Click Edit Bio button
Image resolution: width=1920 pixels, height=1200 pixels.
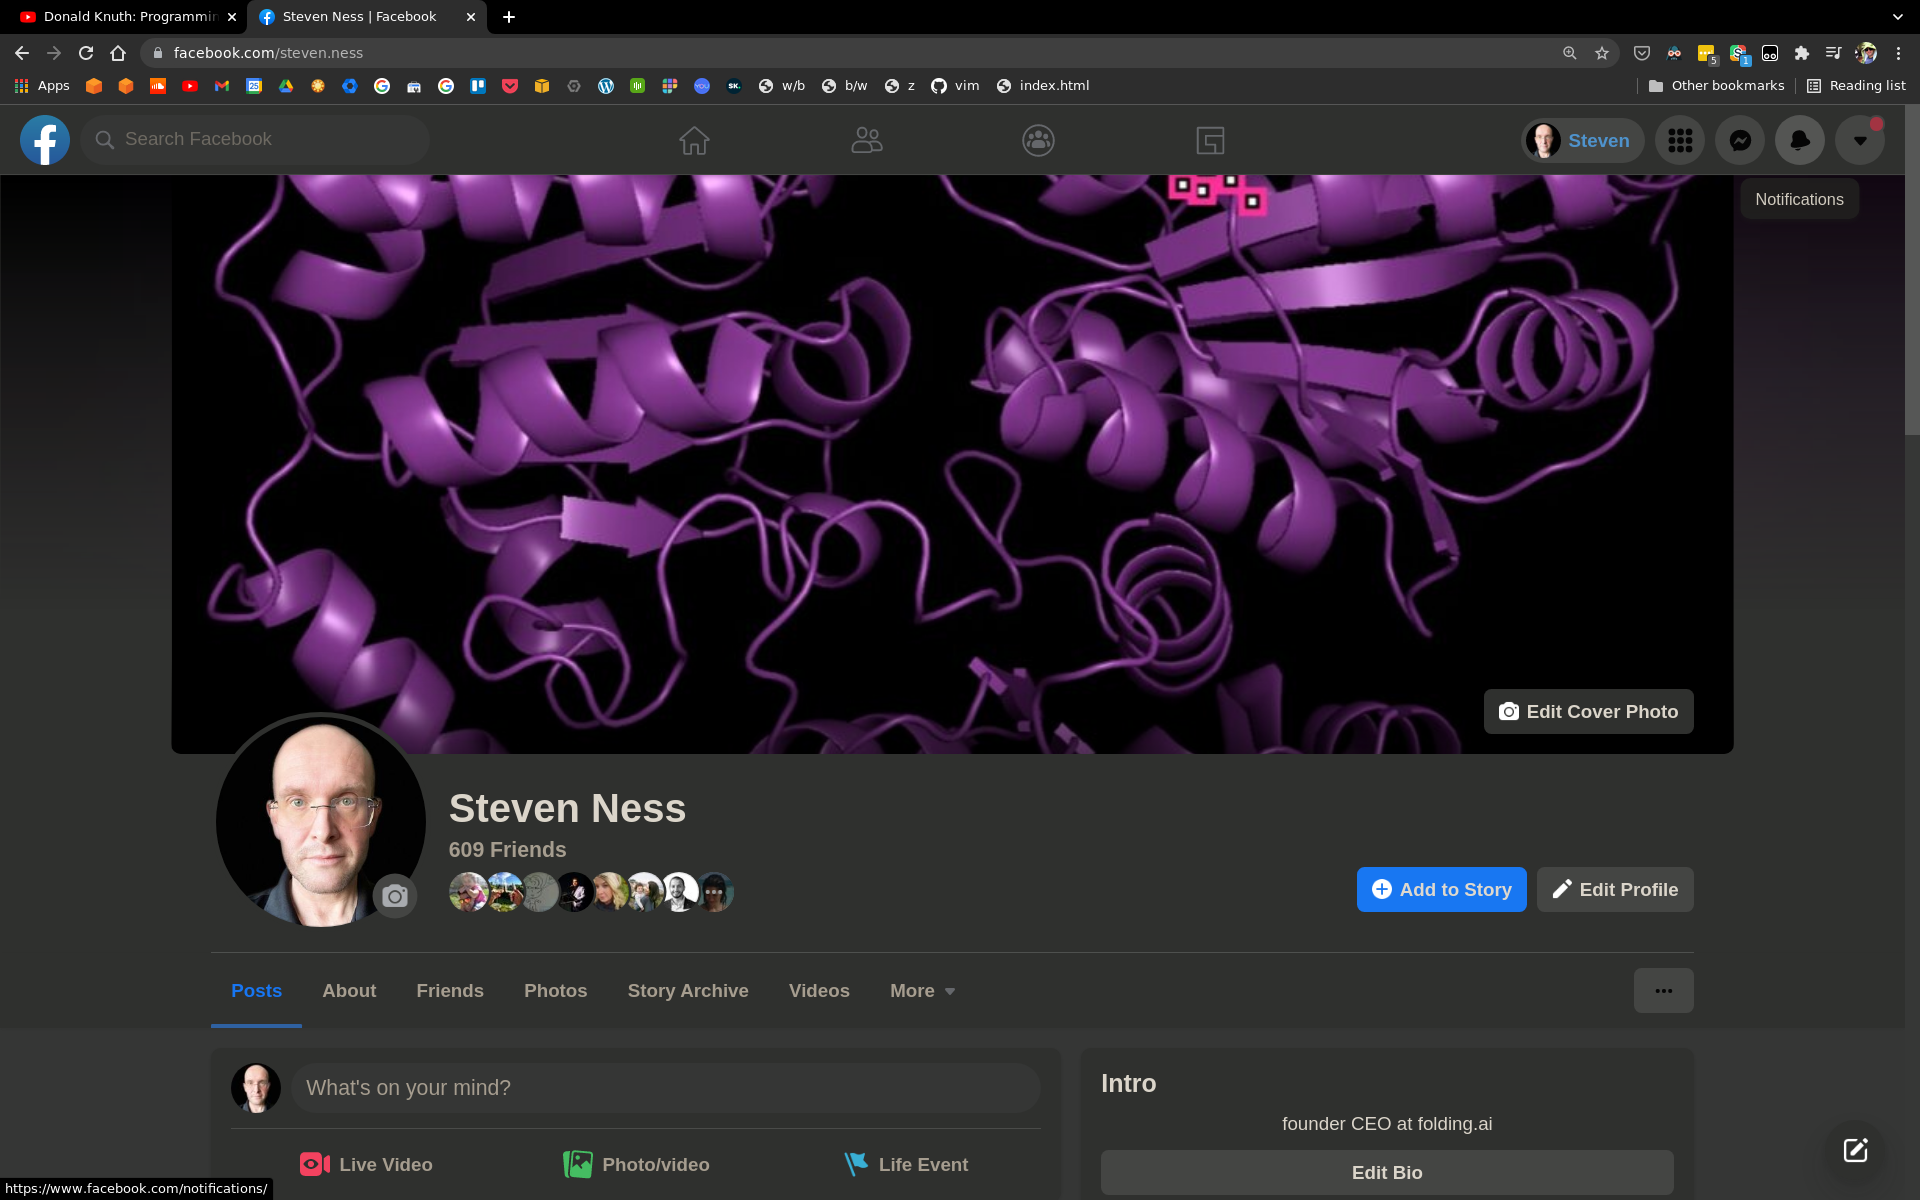point(1387,1172)
